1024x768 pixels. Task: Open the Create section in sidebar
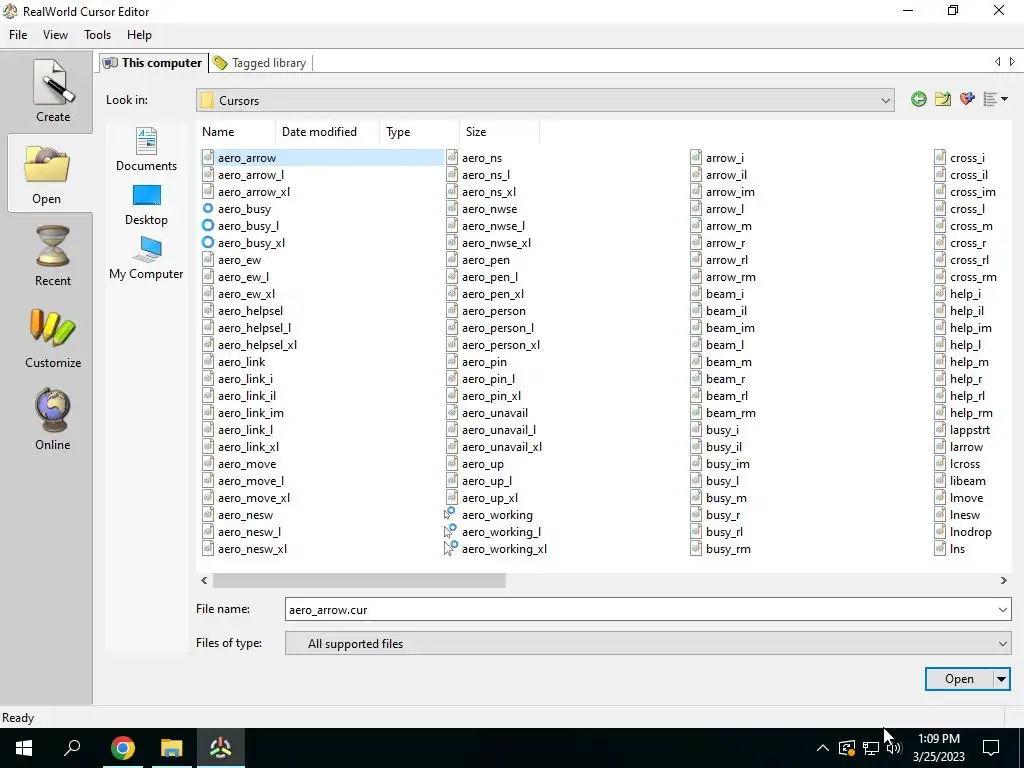pyautogui.click(x=52, y=91)
